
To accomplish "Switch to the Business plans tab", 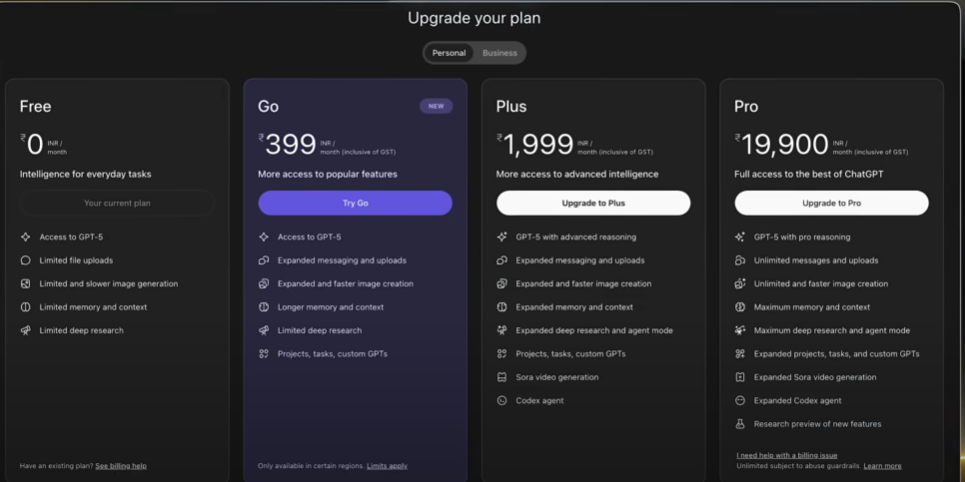I will click(x=500, y=53).
